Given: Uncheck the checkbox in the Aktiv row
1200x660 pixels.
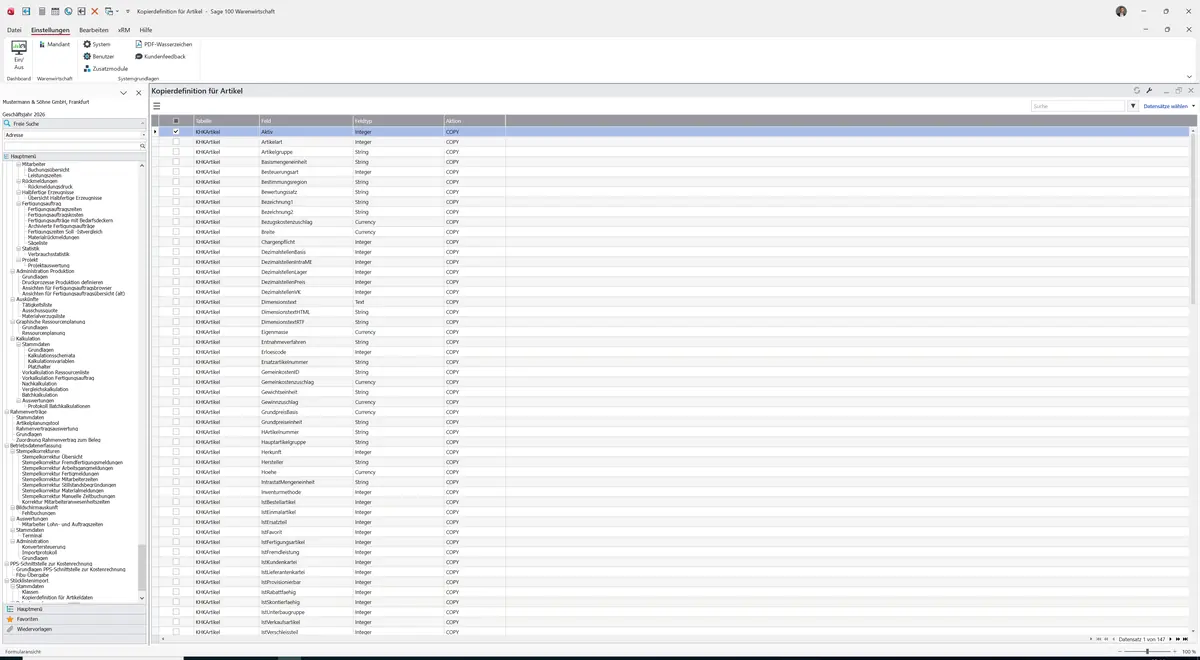Looking at the screenshot, I should tap(176, 132).
